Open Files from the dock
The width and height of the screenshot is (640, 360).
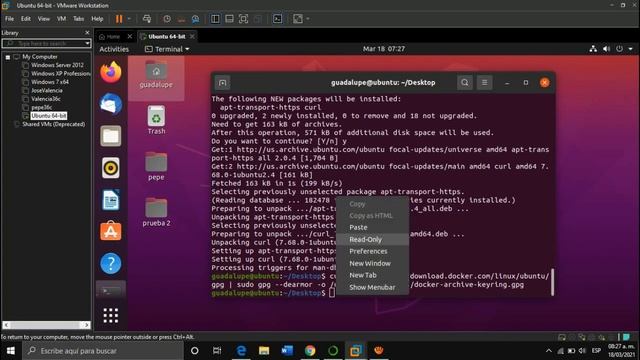[111, 136]
